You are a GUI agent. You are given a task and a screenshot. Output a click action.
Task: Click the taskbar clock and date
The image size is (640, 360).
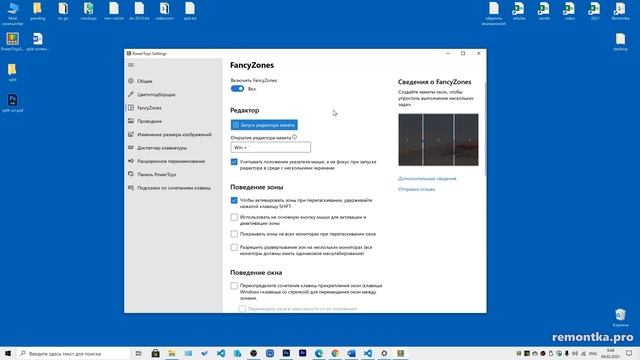pos(611,353)
